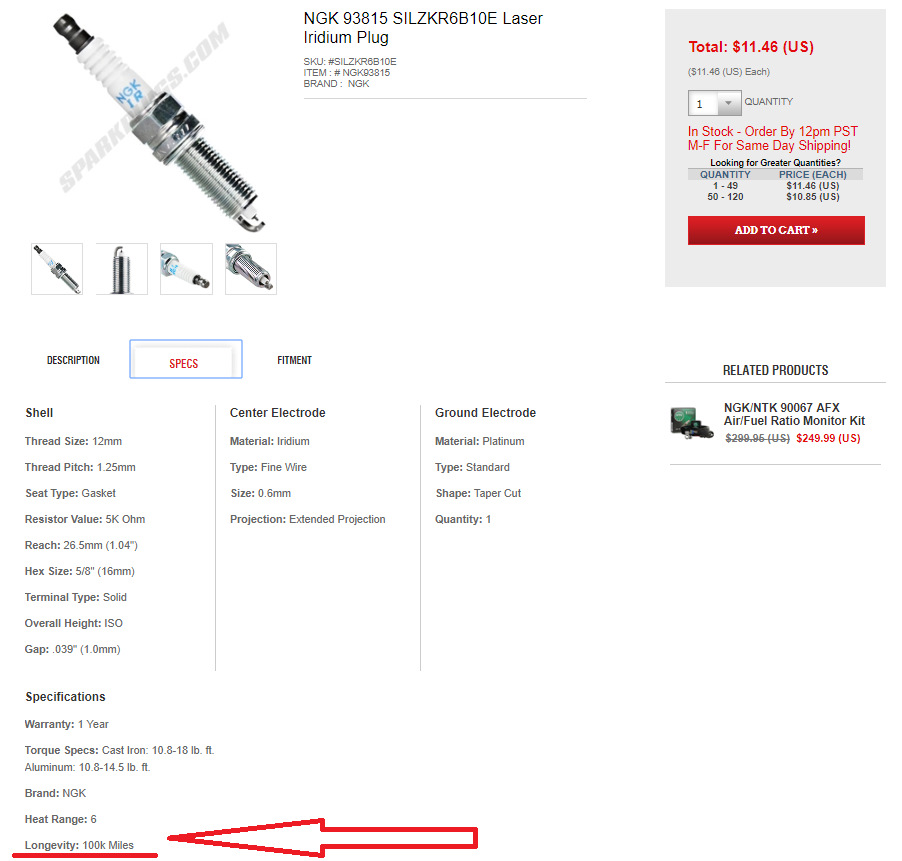The width and height of the screenshot is (902, 861).
Task: Select the upright electrode tip thumbnail
Action: (121, 269)
